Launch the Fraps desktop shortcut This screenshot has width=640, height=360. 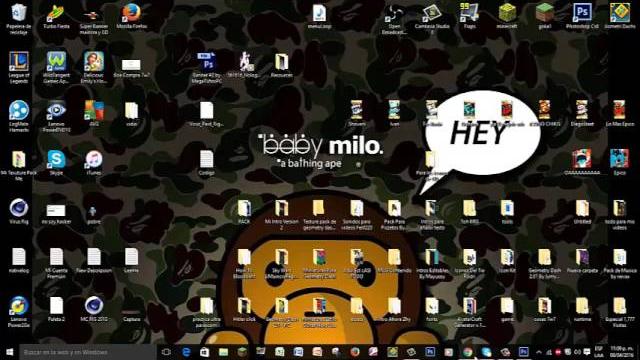[x=469, y=16]
